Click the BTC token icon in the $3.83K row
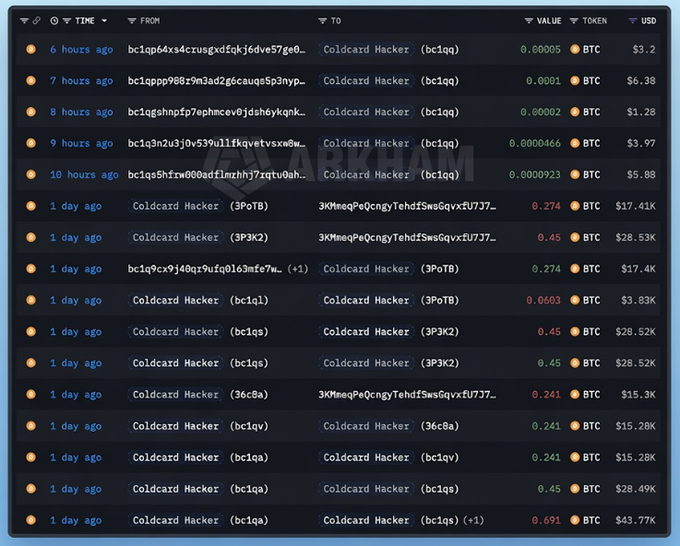Screen dimensions: 680x546 tap(575, 300)
